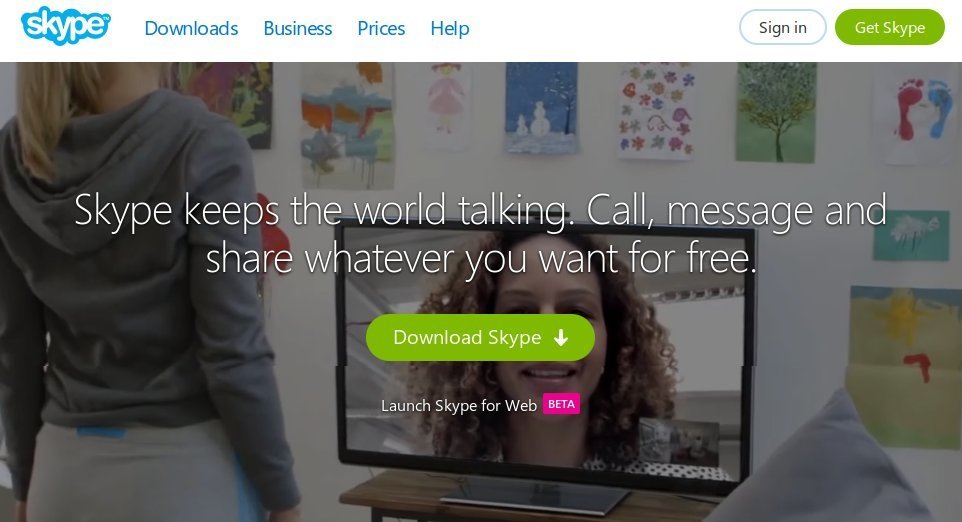Click the pink BETA badge
Viewport: 962px width, 522px height.
click(561, 404)
